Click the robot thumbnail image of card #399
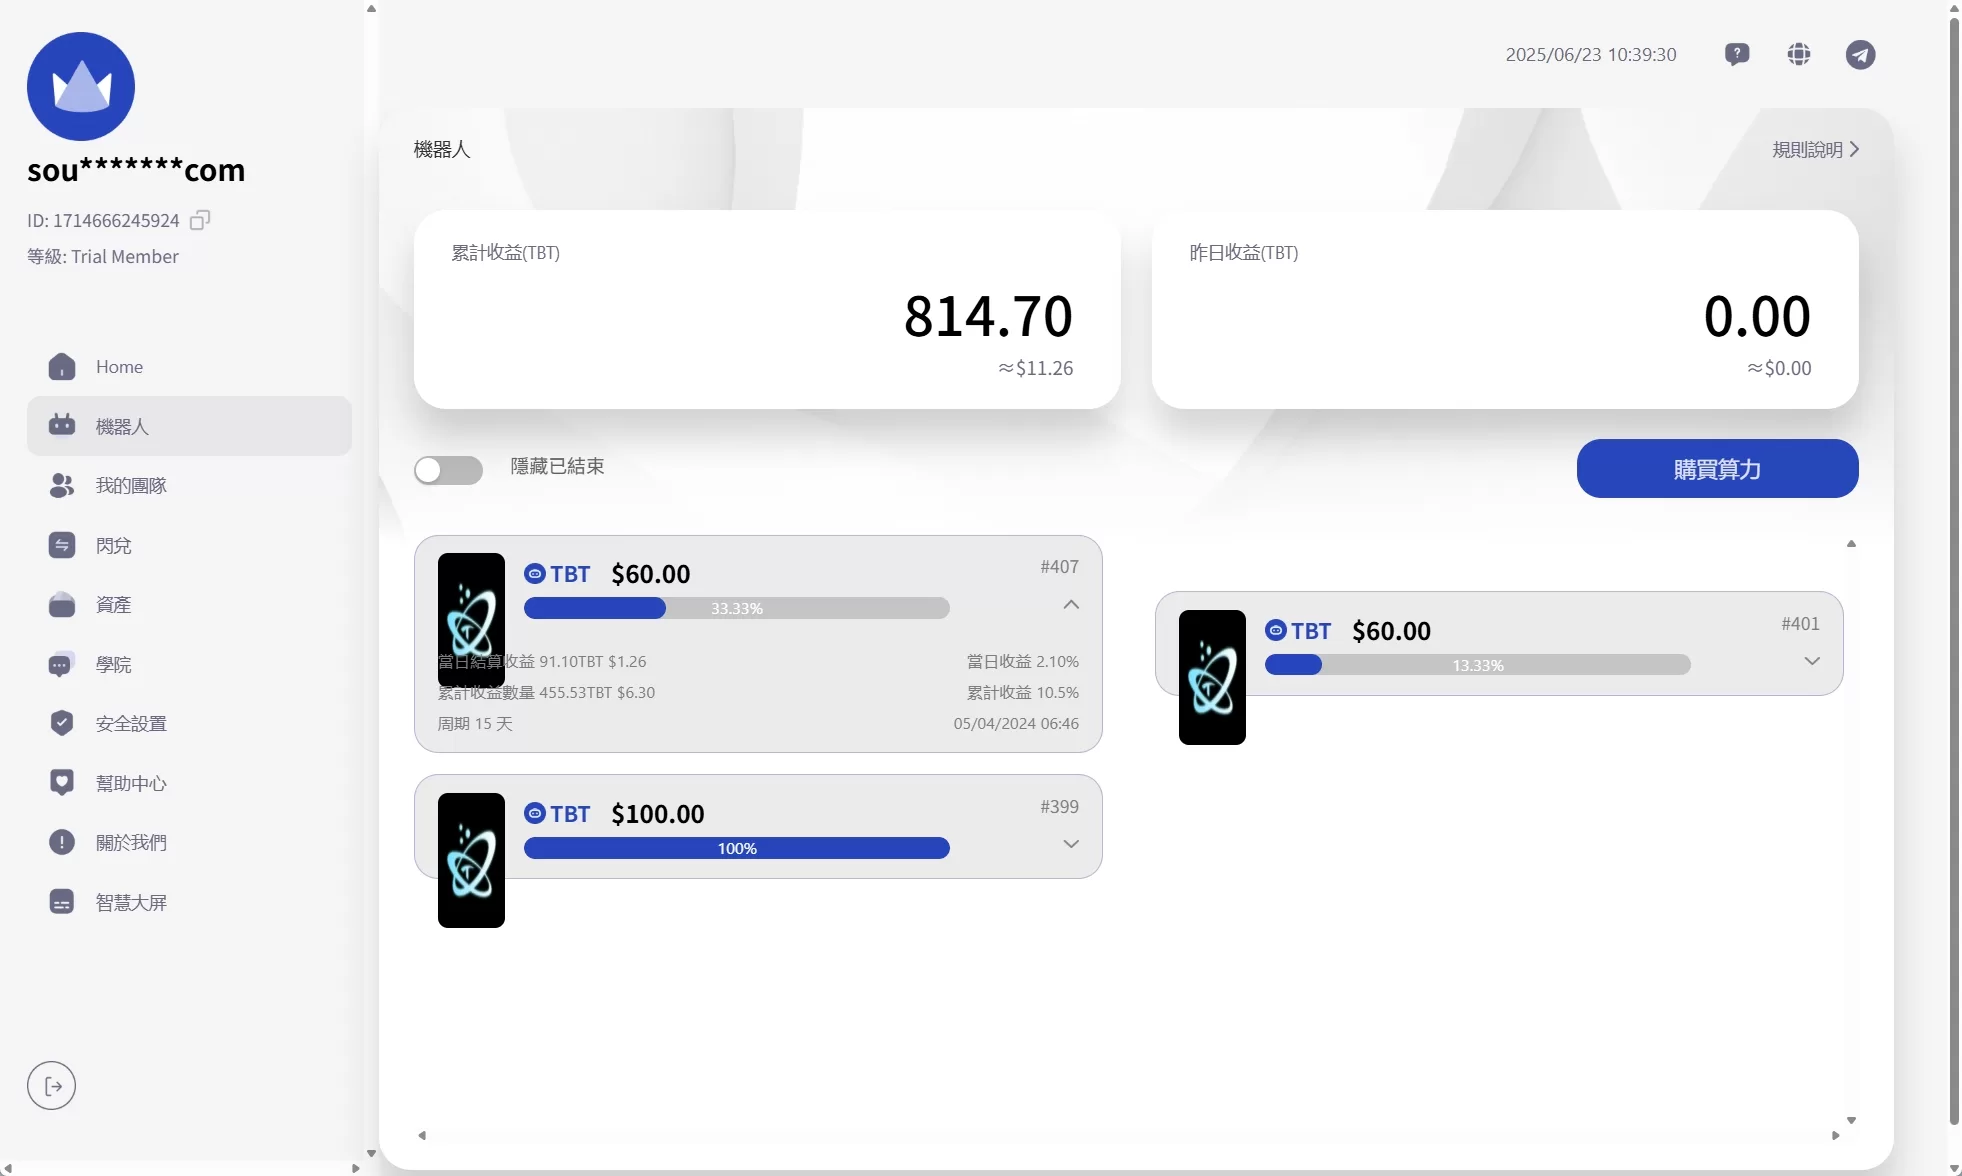 471,860
